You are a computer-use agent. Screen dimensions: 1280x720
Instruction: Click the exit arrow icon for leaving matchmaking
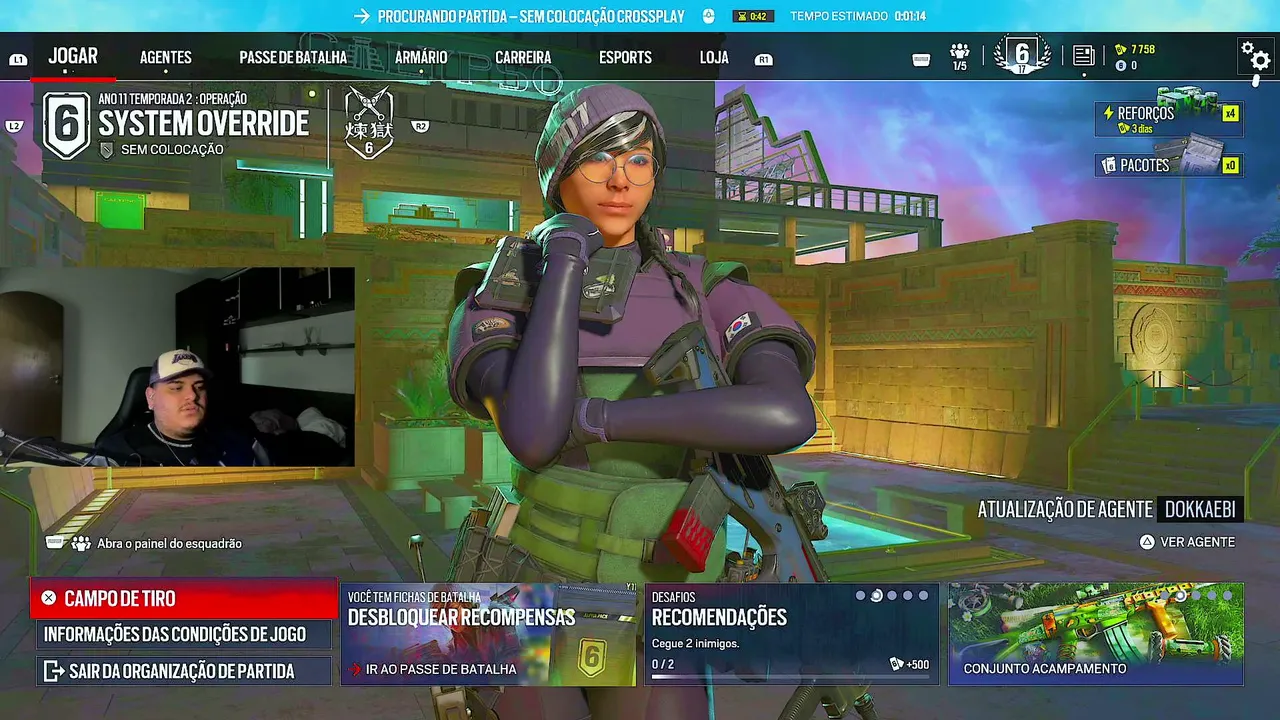click(52, 670)
